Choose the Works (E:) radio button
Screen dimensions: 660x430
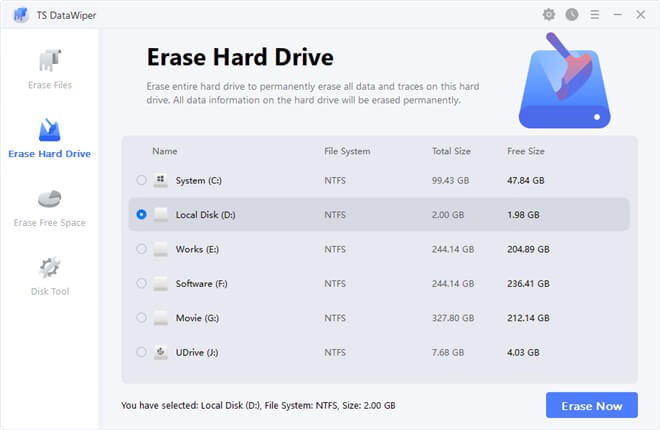(x=141, y=249)
